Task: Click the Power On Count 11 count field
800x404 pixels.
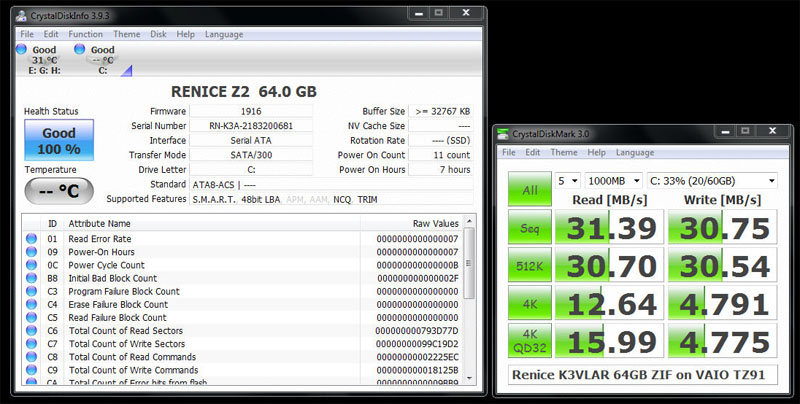Action: [441, 155]
